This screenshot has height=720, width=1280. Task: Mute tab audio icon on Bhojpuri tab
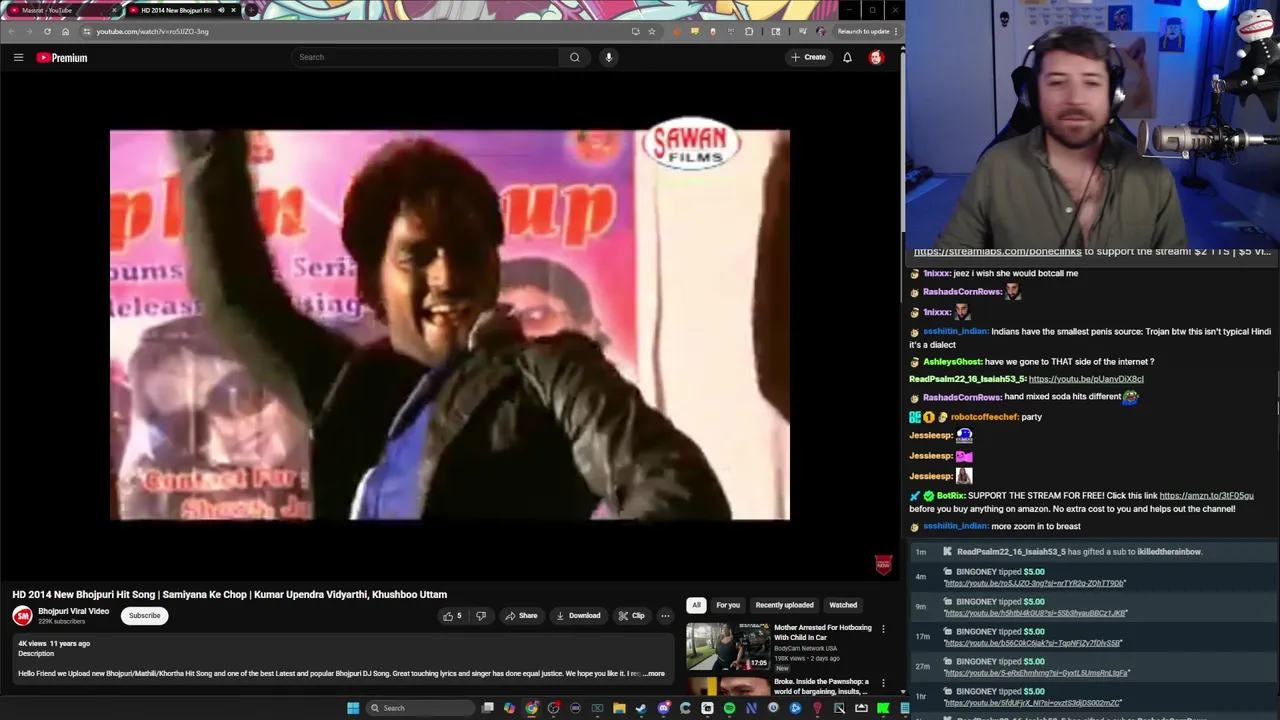(x=221, y=10)
